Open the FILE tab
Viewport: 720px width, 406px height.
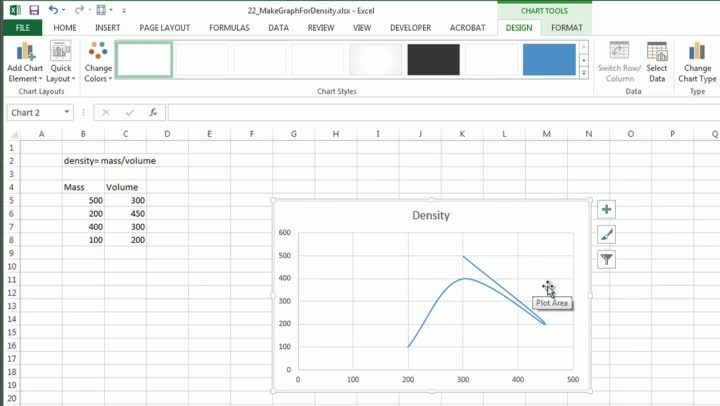pyautogui.click(x=22, y=28)
